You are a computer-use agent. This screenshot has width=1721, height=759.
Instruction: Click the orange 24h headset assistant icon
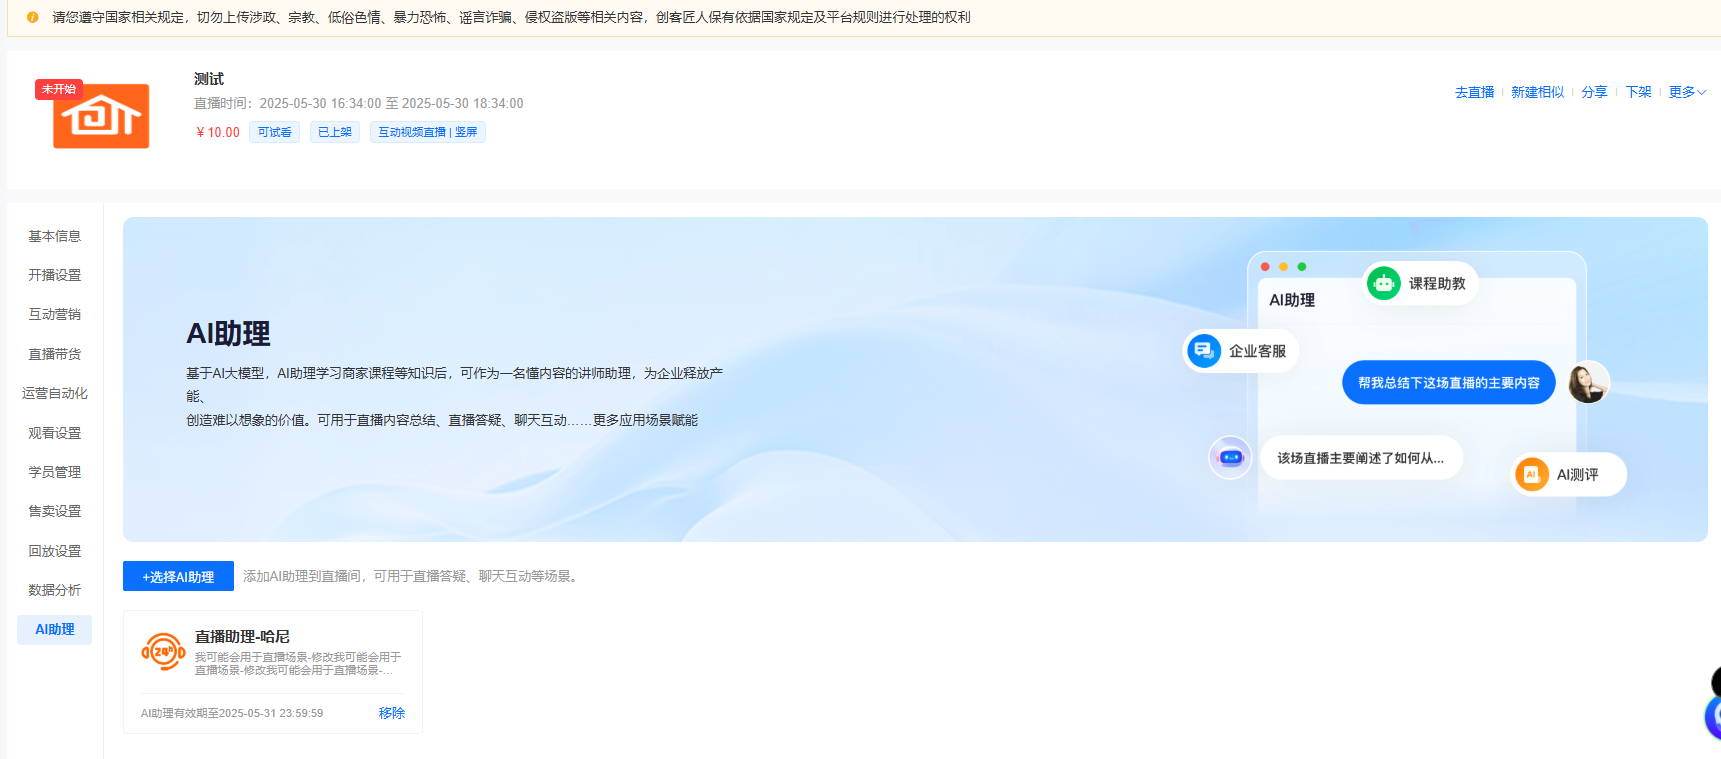click(x=163, y=652)
